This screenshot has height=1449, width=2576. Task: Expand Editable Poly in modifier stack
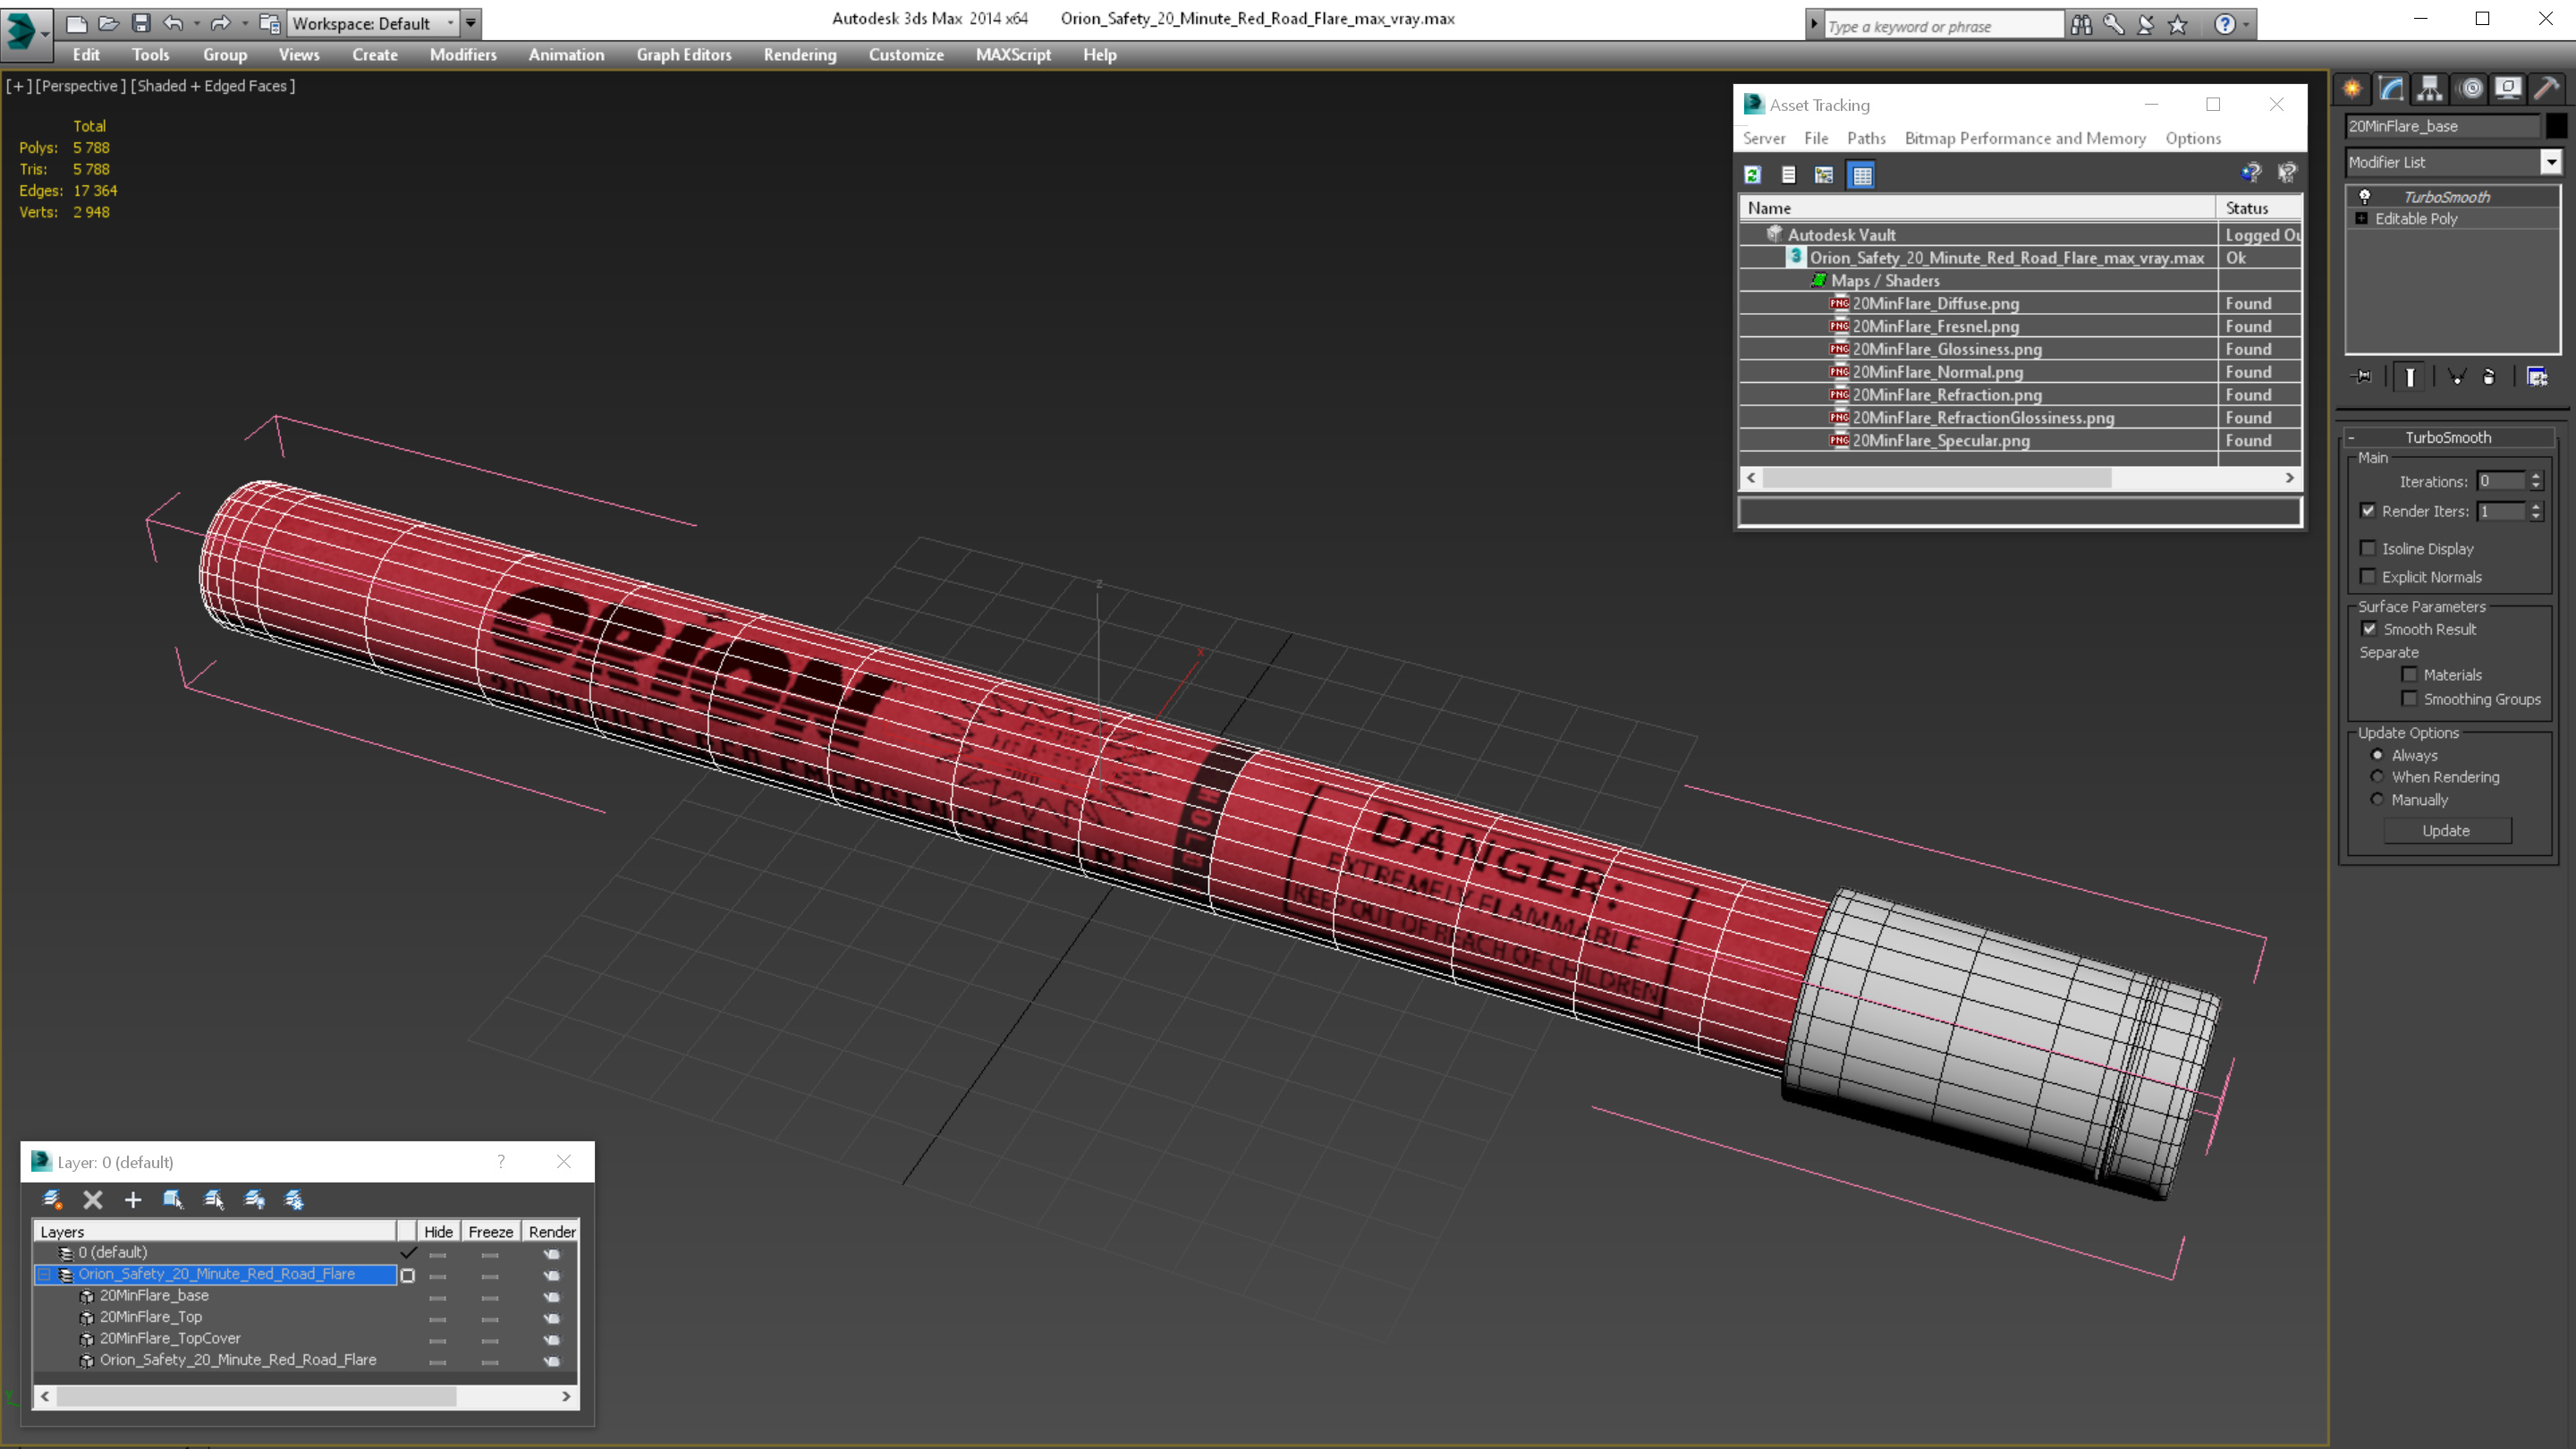click(x=2362, y=218)
